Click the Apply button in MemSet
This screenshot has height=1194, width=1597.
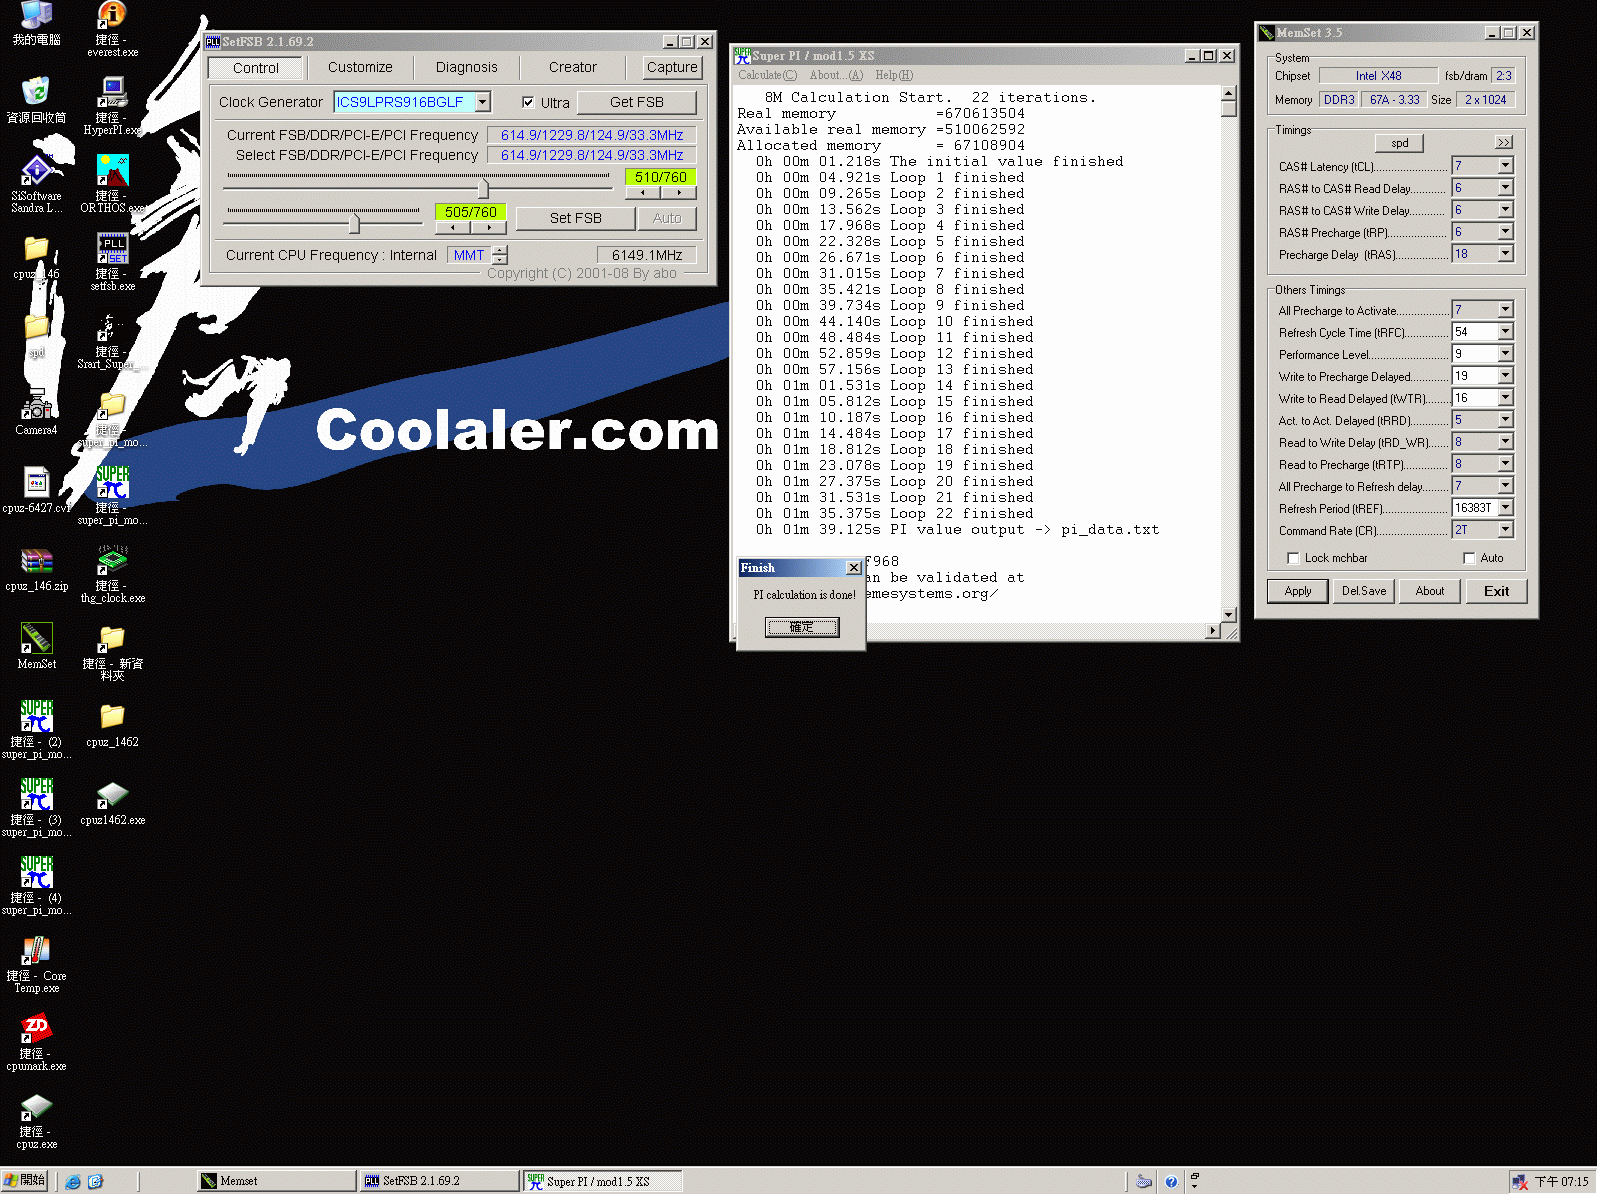click(1298, 591)
